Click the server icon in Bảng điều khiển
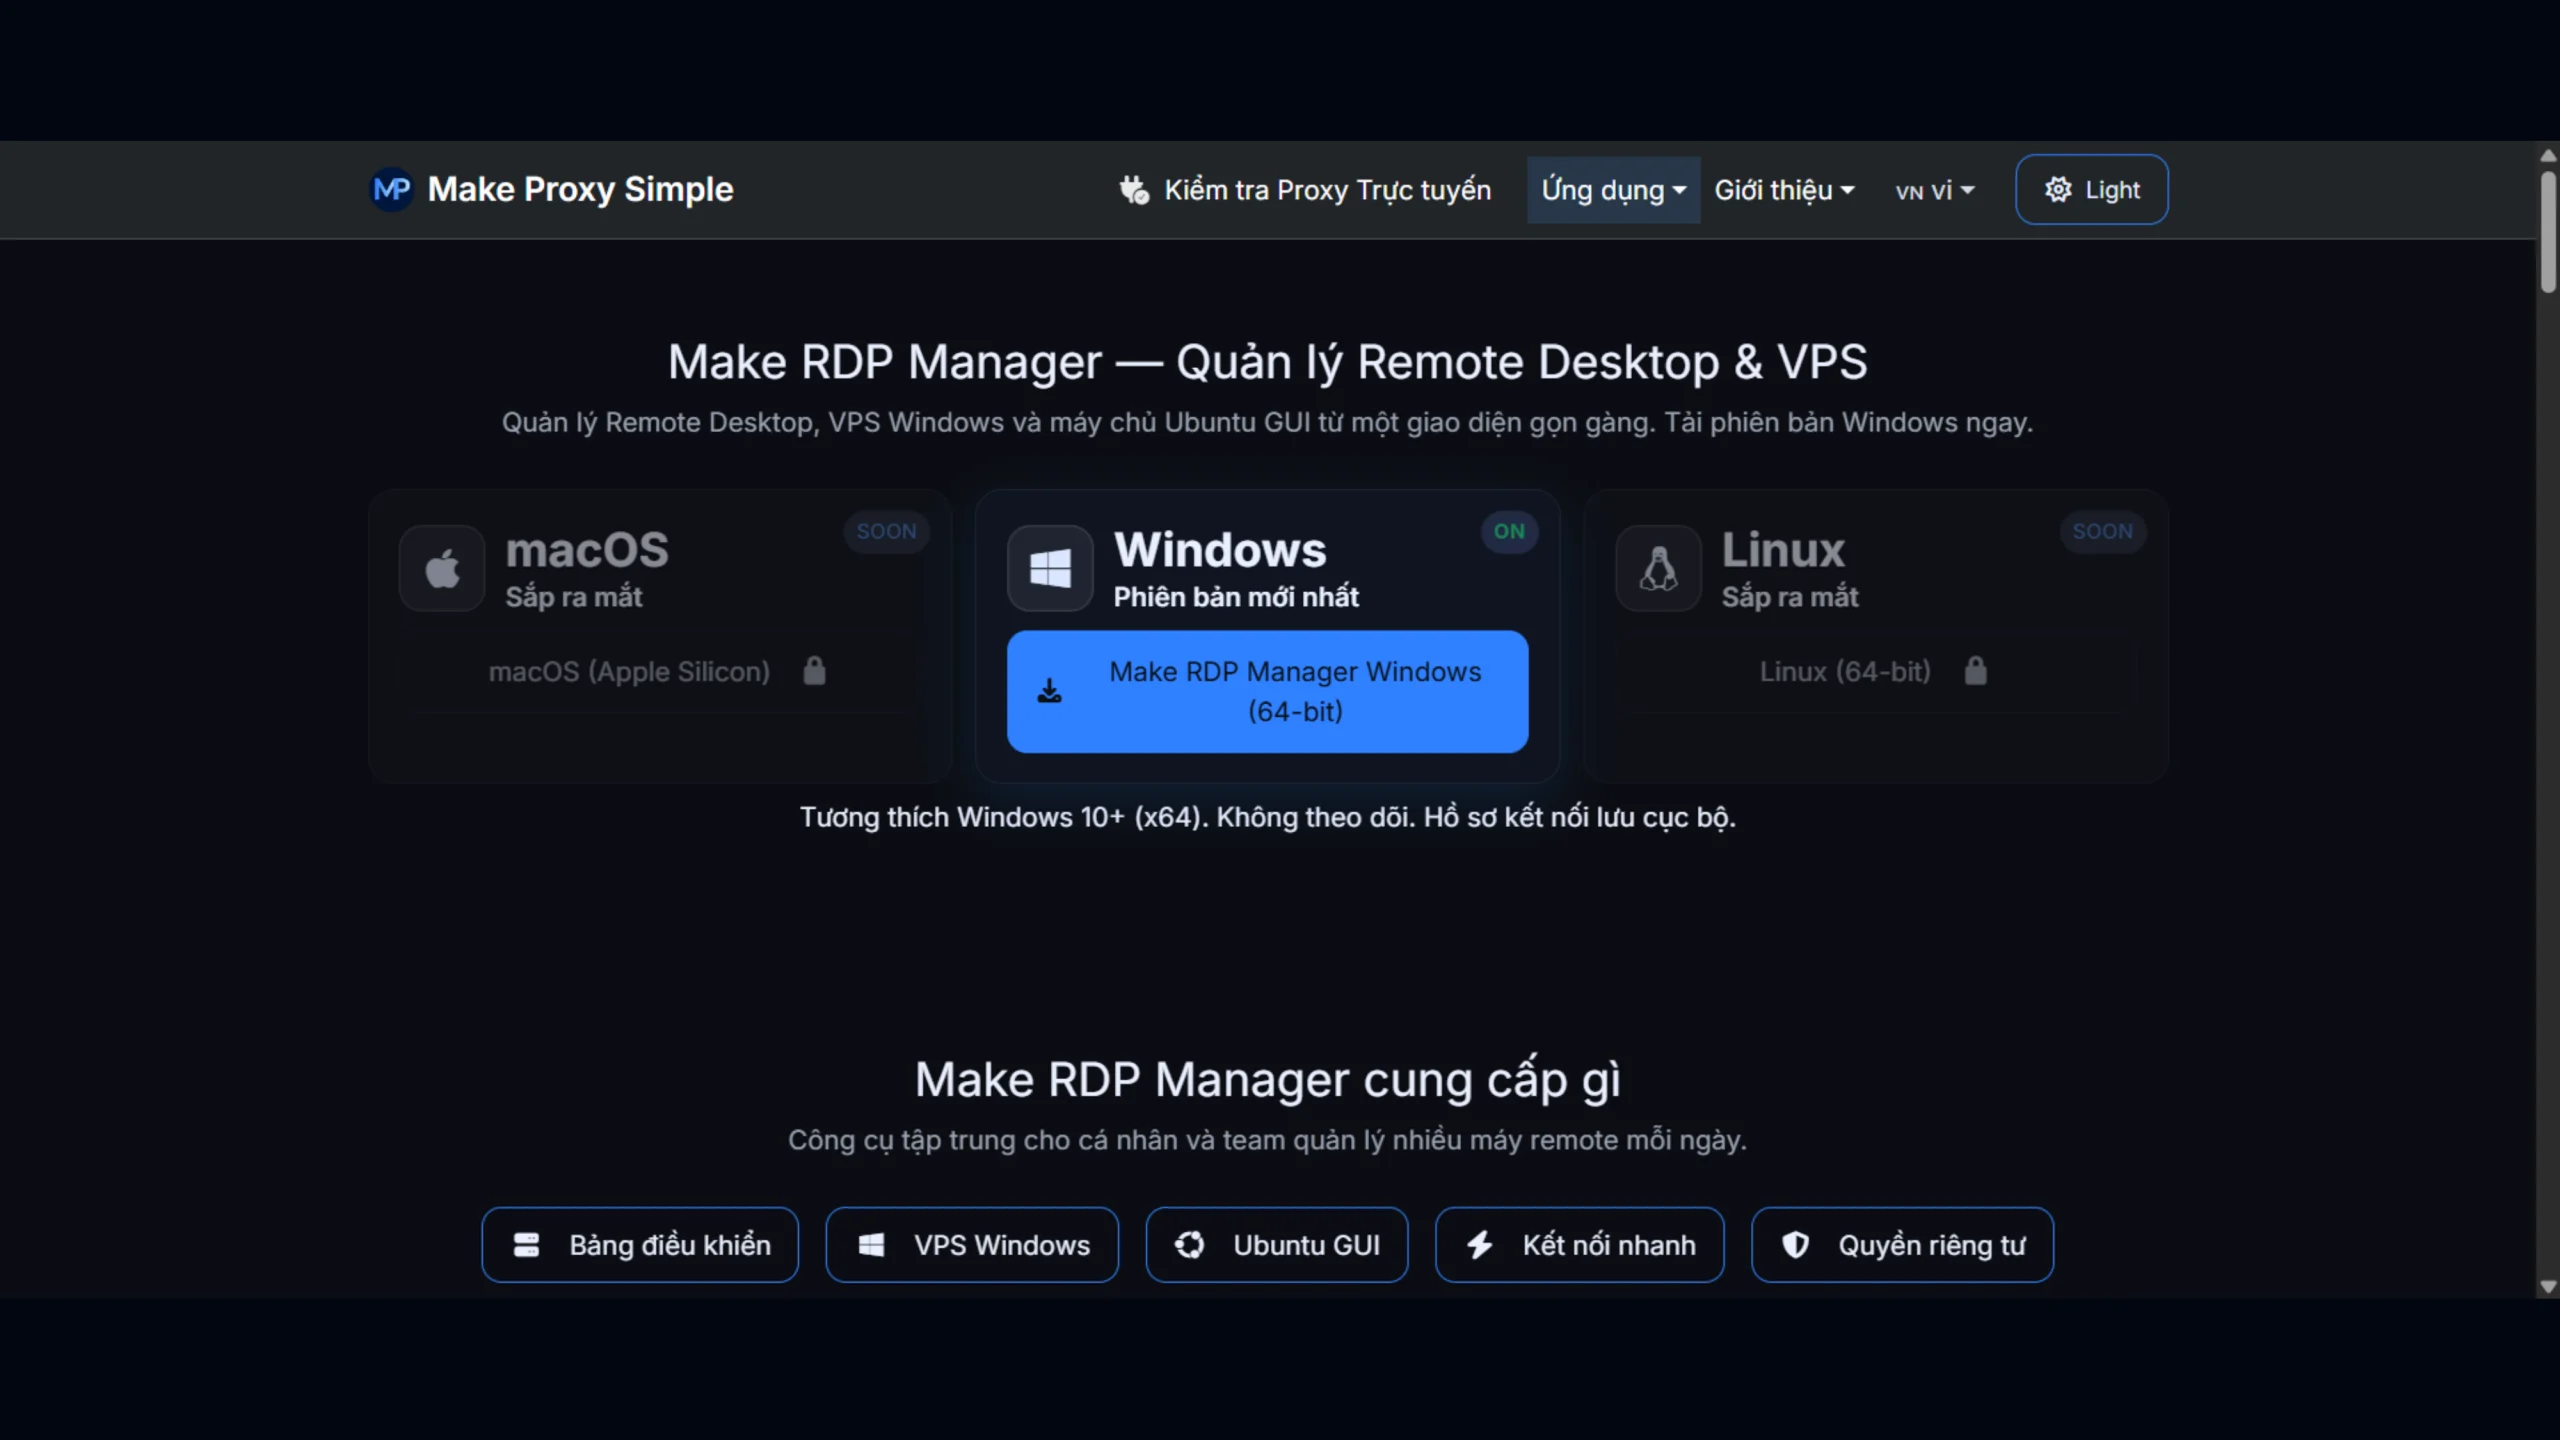 click(x=526, y=1245)
